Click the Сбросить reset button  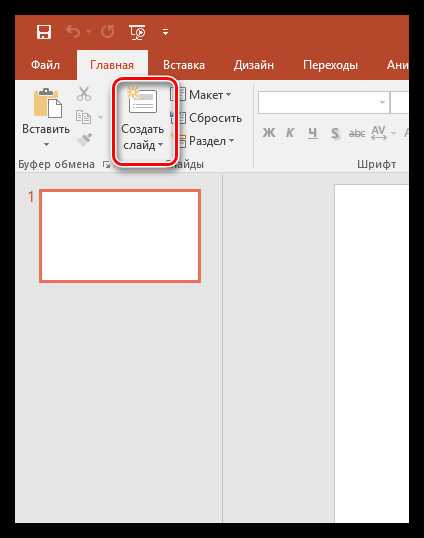point(207,118)
